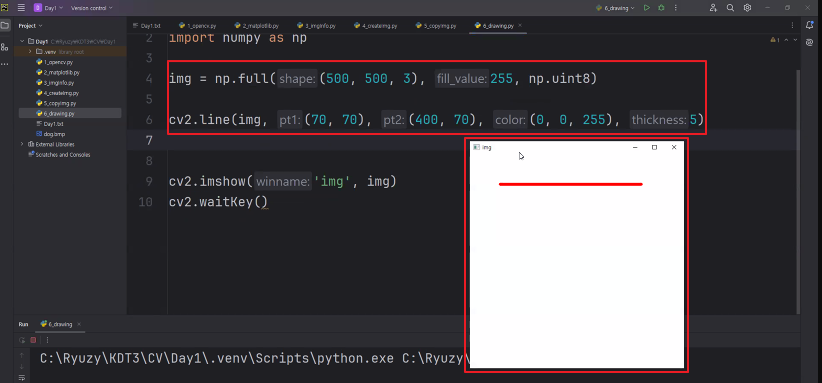
Task: Switch to the 2_matplotlib.py editor tab
Action: [256, 26]
